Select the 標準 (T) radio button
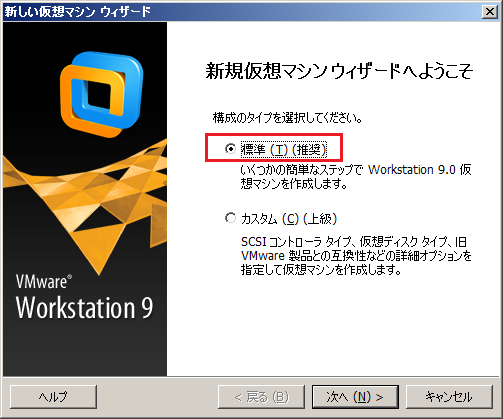Image resolution: width=503 pixels, height=419 pixels. pyautogui.click(x=230, y=149)
